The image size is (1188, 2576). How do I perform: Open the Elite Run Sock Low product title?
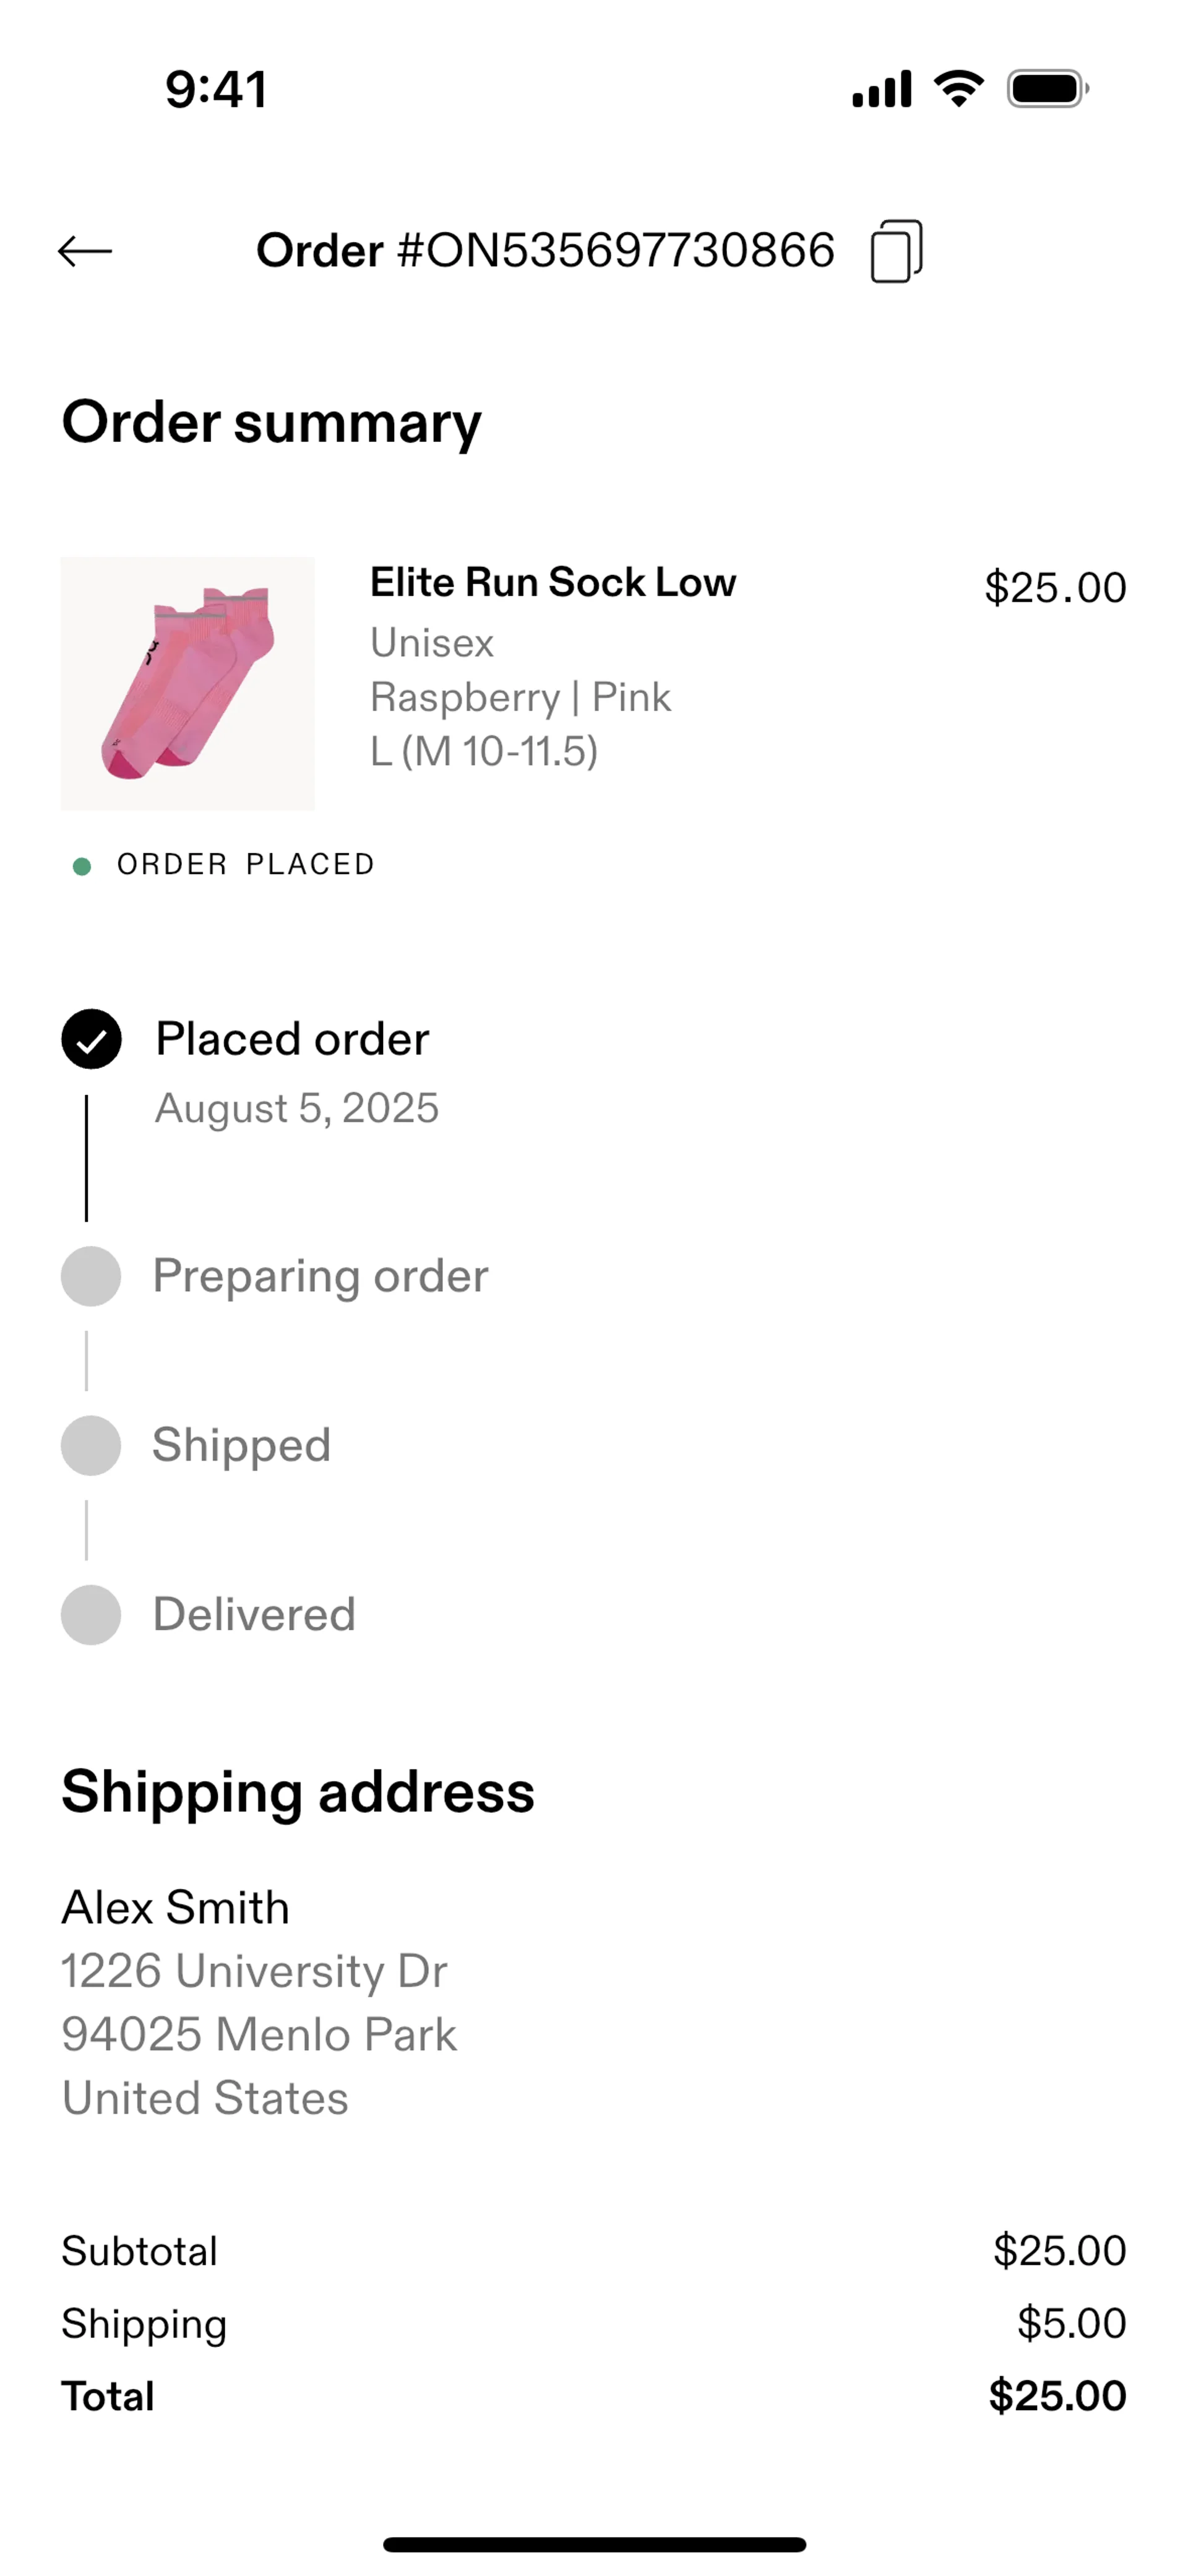553,582
